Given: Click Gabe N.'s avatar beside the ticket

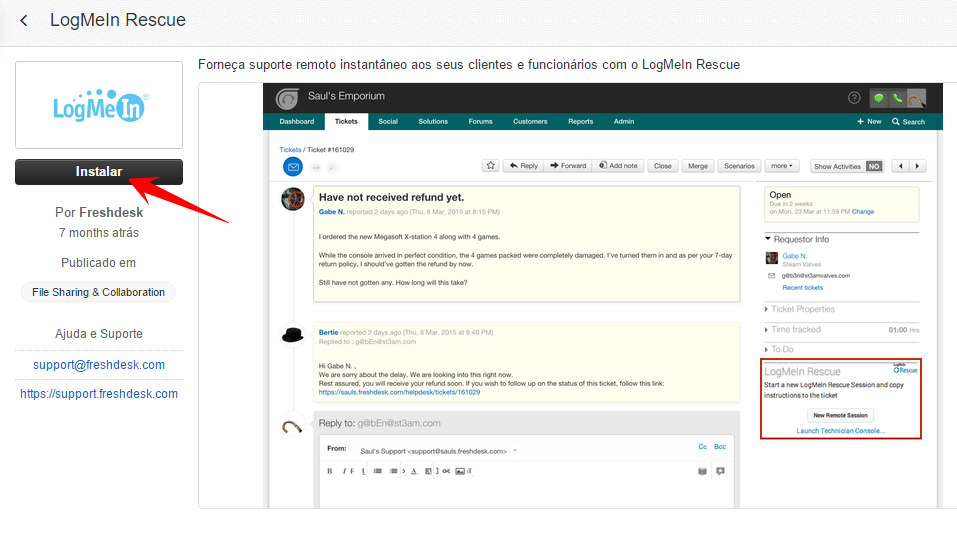Looking at the screenshot, I should click(293, 199).
